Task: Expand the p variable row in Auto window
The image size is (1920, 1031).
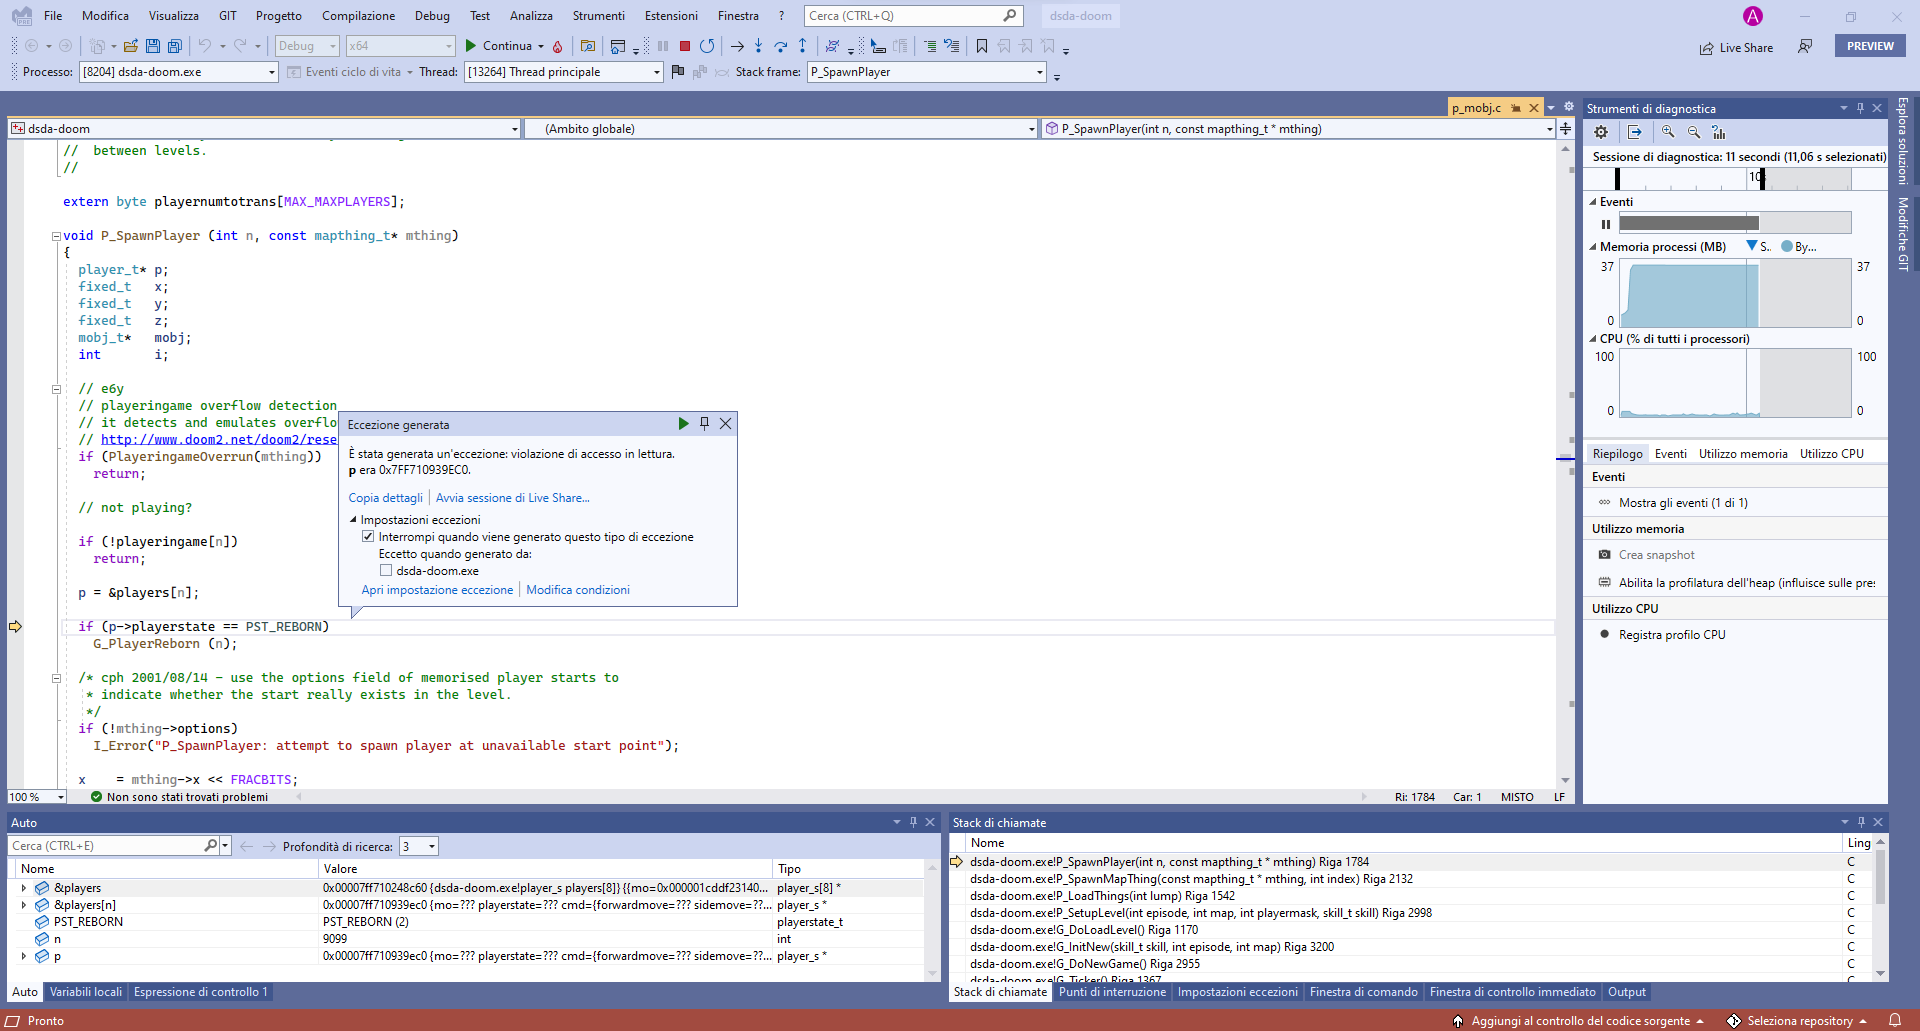Action: coord(24,956)
